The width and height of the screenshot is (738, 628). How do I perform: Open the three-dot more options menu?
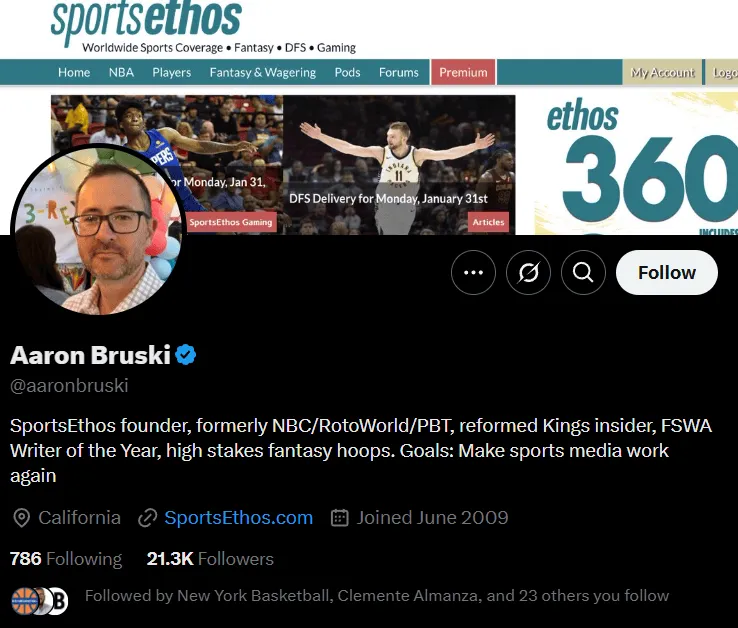tap(473, 273)
